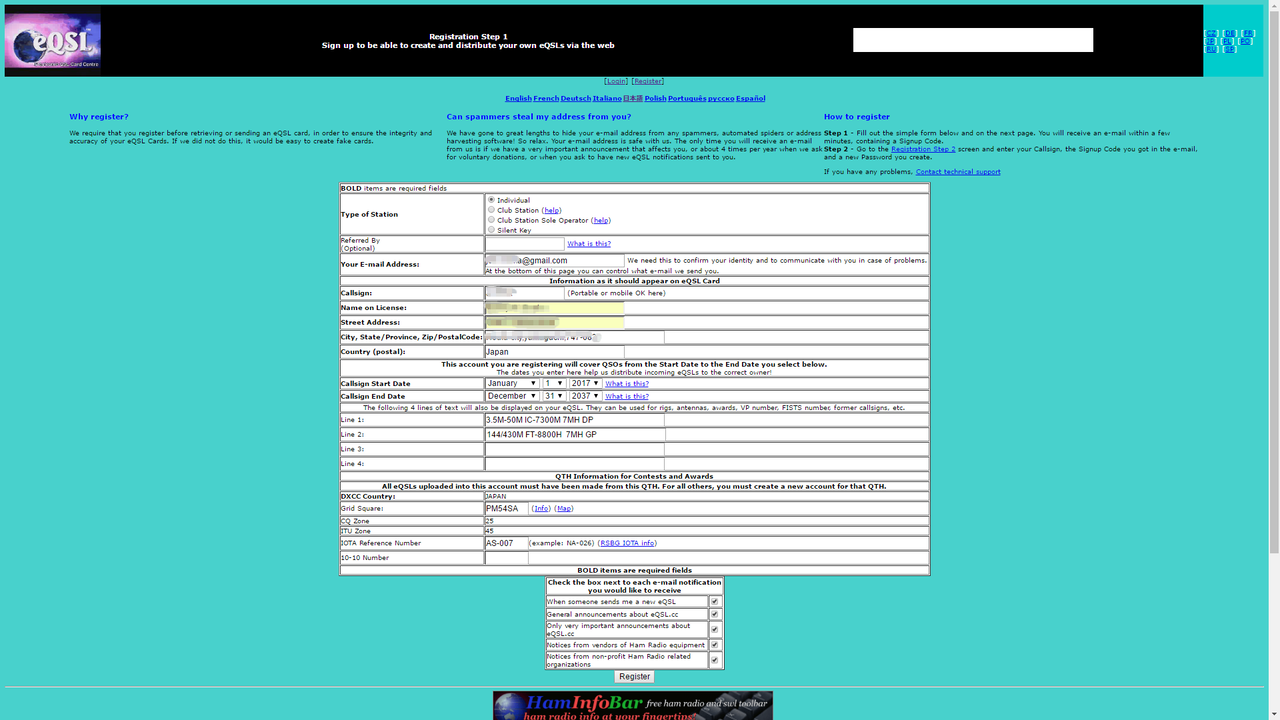This screenshot has width=1280, height=720.
Task: Pick the Silent Key radio option
Action: [x=491, y=230]
